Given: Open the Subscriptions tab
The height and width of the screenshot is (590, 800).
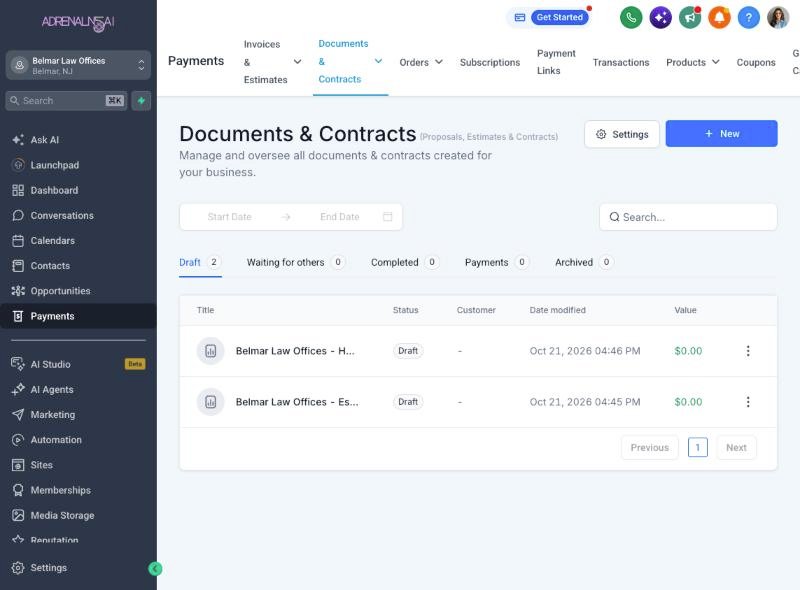Looking at the screenshot, I should coord(490,62).
